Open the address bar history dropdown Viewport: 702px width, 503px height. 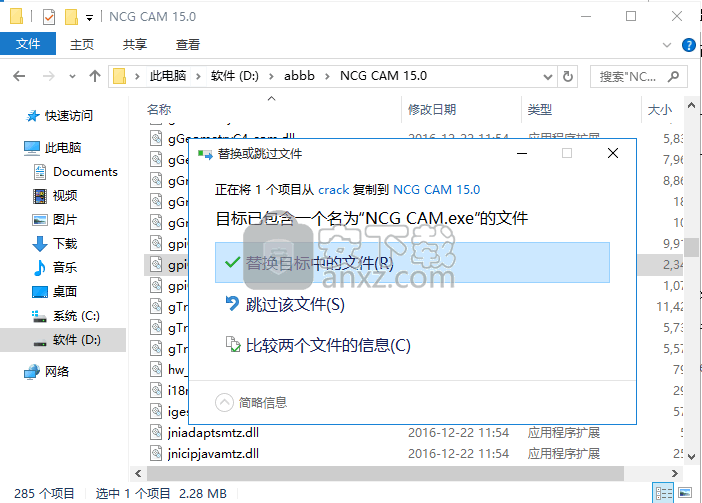(547, 77)
